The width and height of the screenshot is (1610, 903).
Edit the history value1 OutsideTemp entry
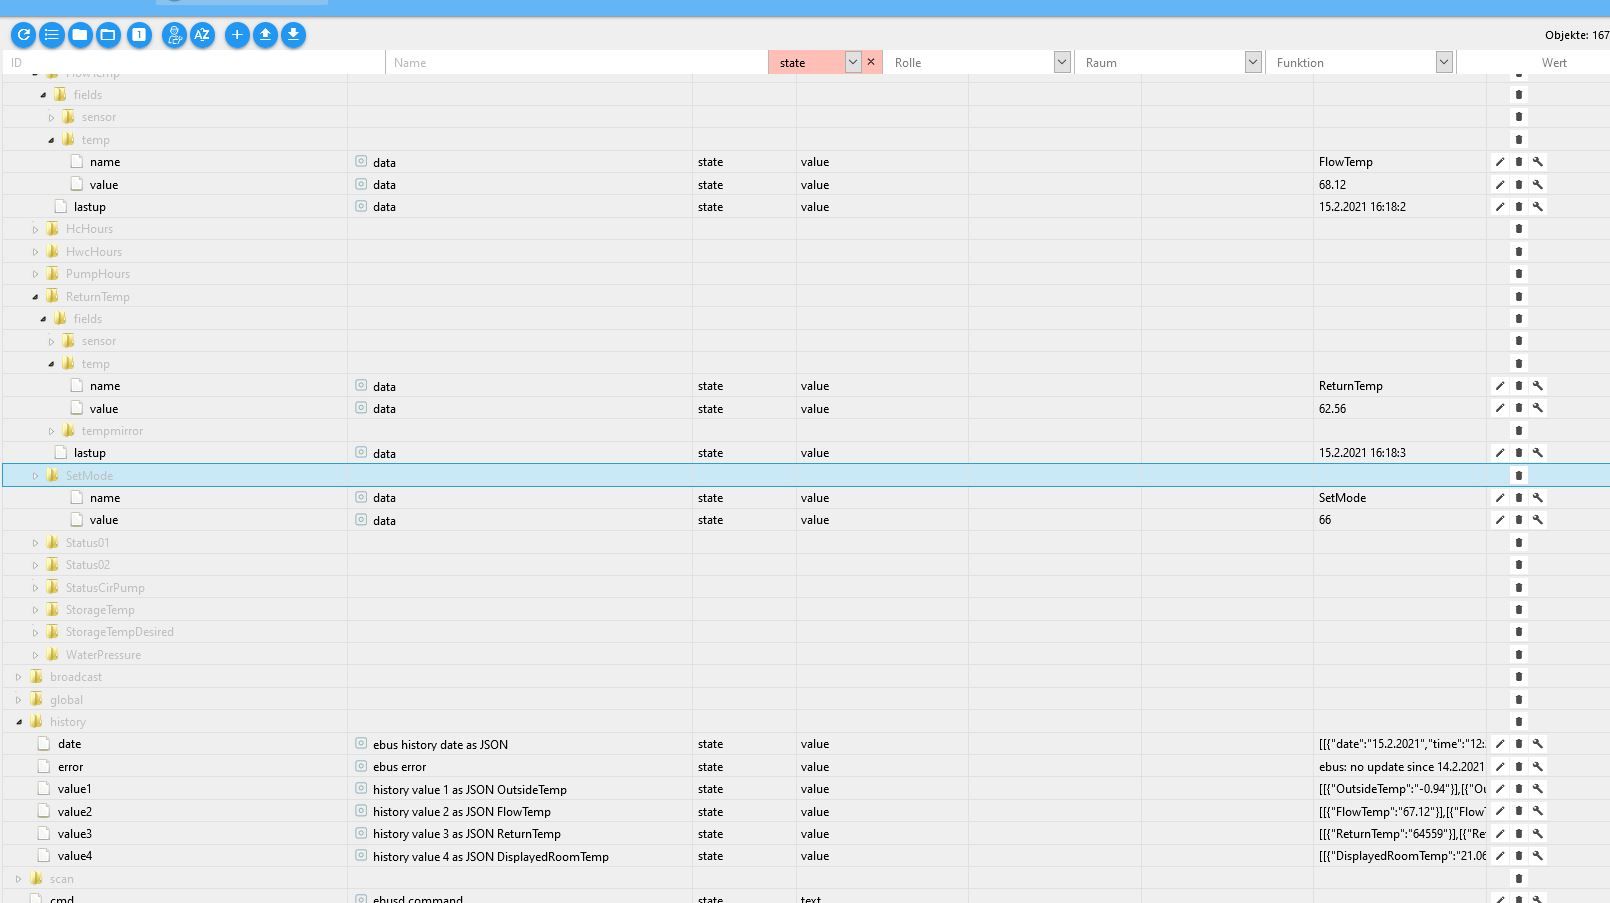(x=1499, y=789)
